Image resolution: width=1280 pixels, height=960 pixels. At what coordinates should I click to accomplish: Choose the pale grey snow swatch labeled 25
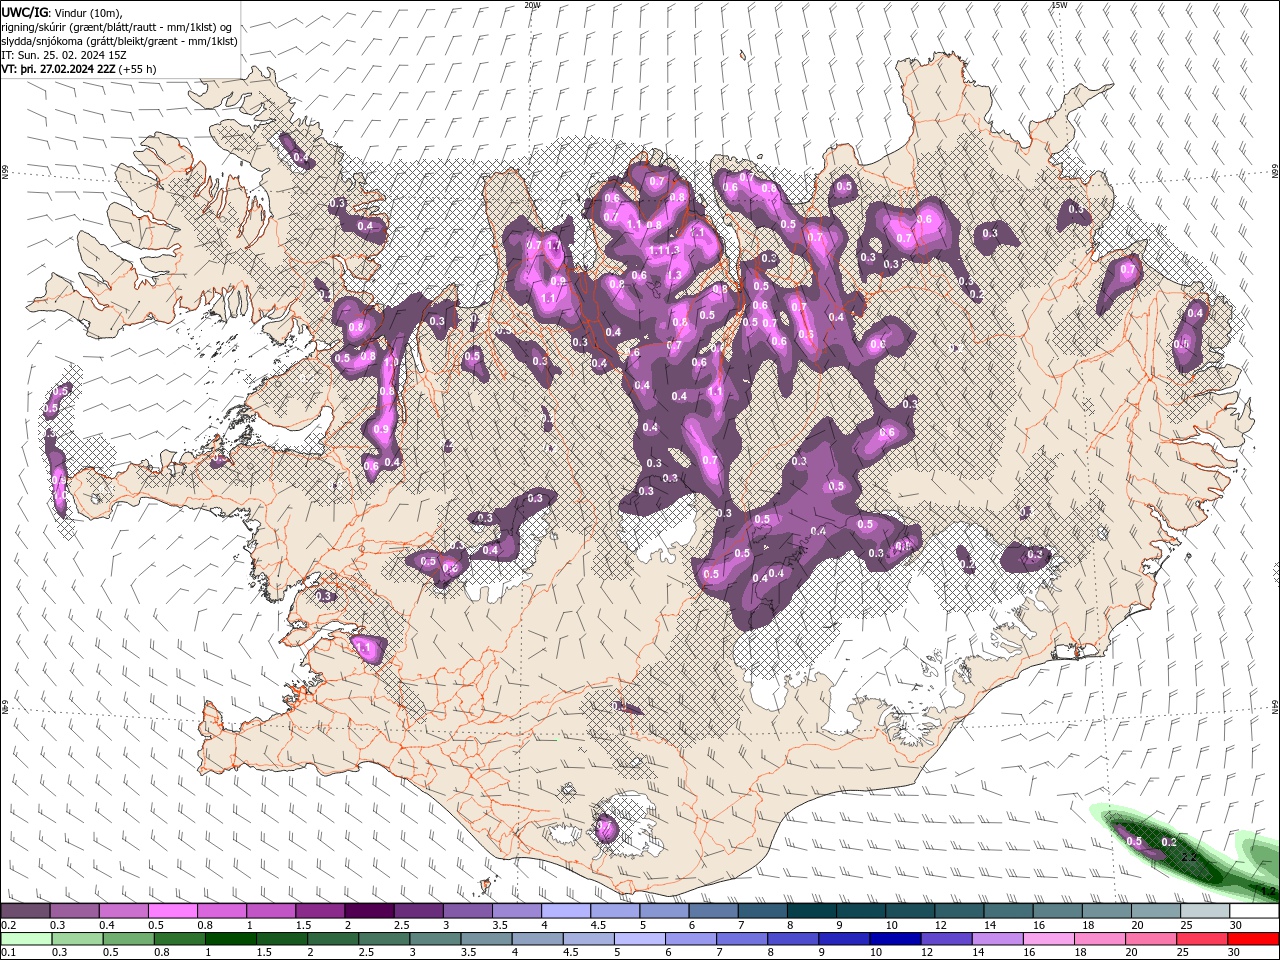[1206, 911]
